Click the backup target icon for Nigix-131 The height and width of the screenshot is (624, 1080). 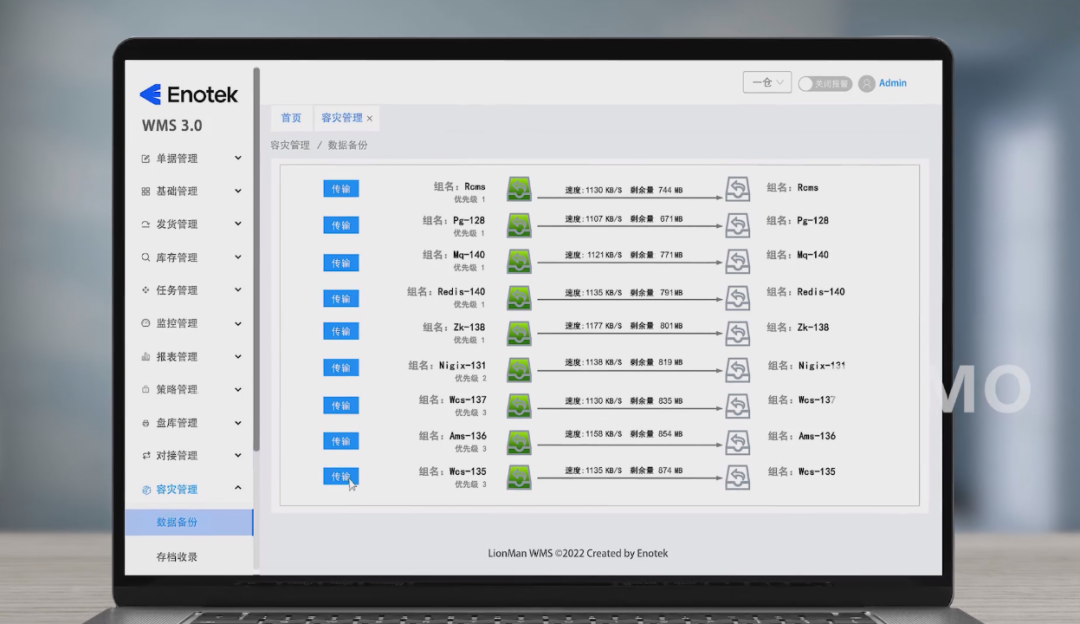pyautogui.click(x=737, y=370)
